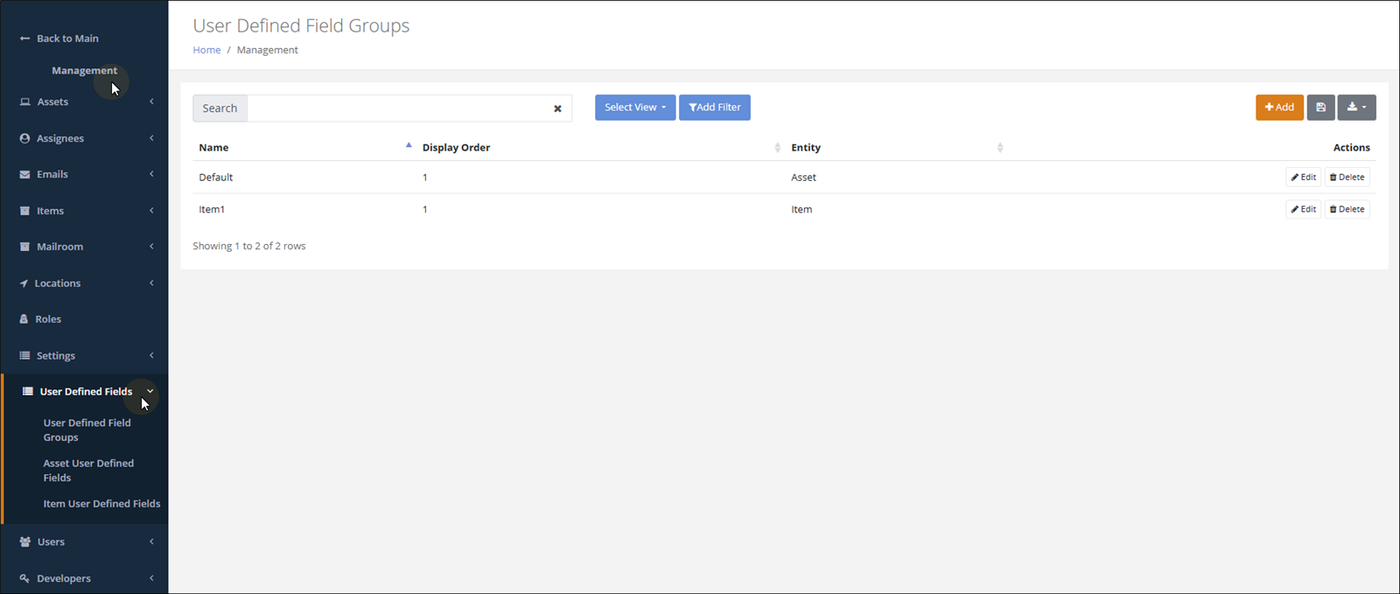This screenshot has height=594, width=1400.
Task: Expand the Items menu chevron
Action: (x=152, y=211)
